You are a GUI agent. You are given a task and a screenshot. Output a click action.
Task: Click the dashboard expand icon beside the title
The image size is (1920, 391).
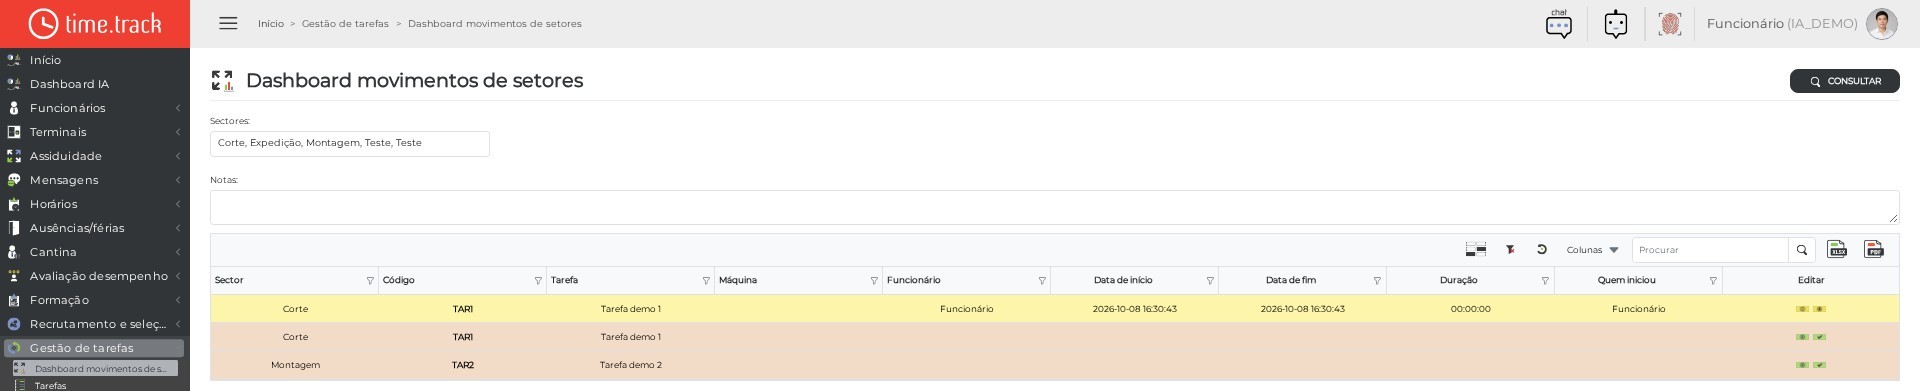(222, 81)
